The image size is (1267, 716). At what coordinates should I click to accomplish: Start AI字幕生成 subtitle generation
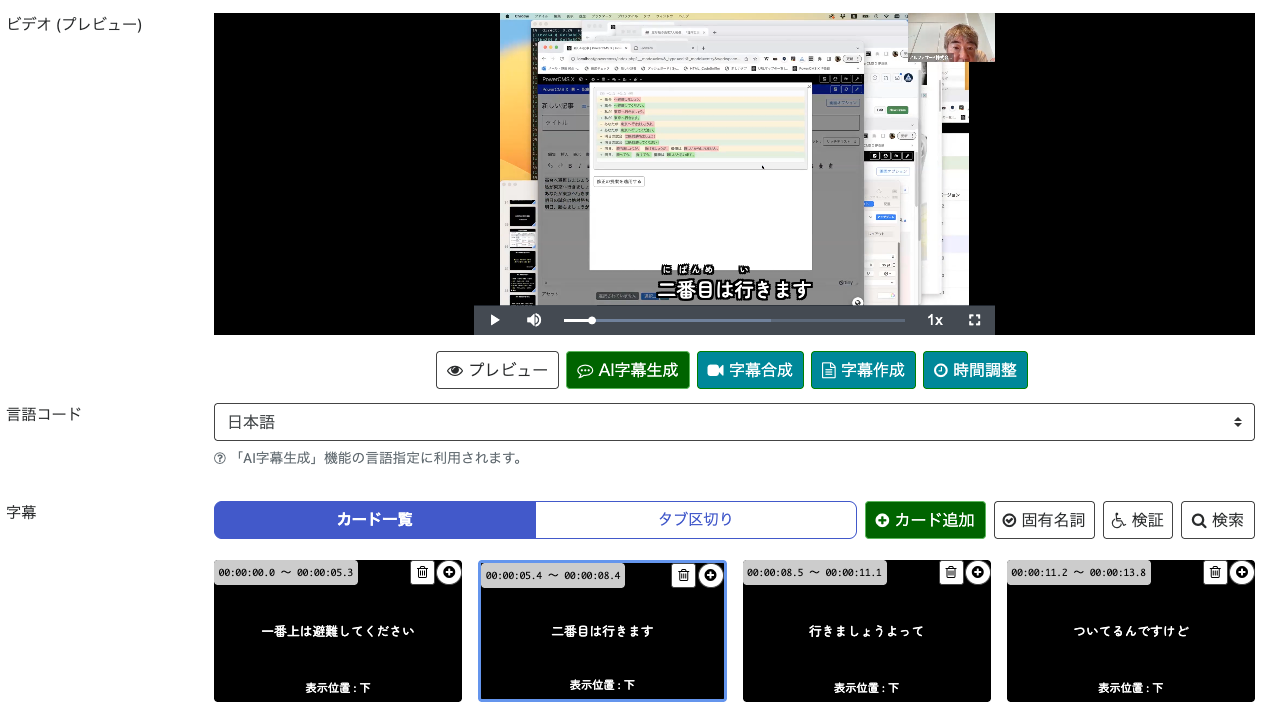coord(628,370)
